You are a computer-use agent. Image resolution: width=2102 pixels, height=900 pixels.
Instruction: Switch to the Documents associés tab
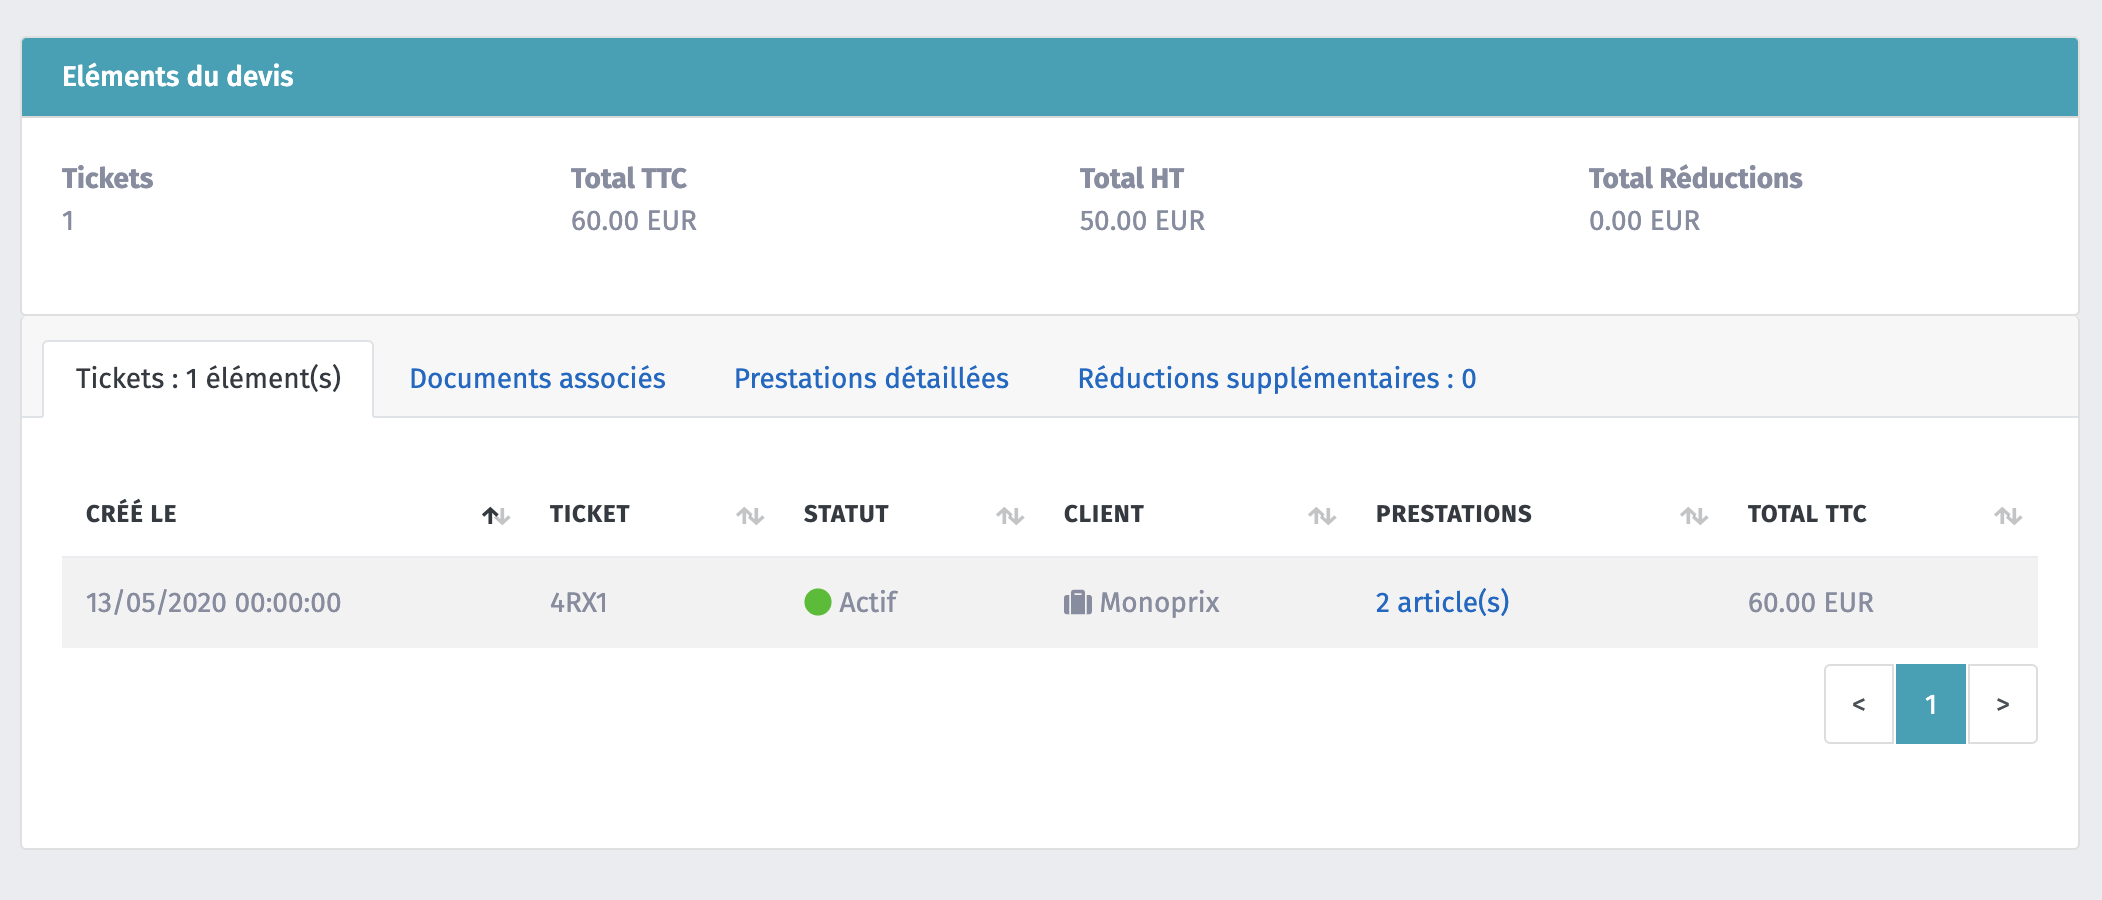click(x=537, y=379)
